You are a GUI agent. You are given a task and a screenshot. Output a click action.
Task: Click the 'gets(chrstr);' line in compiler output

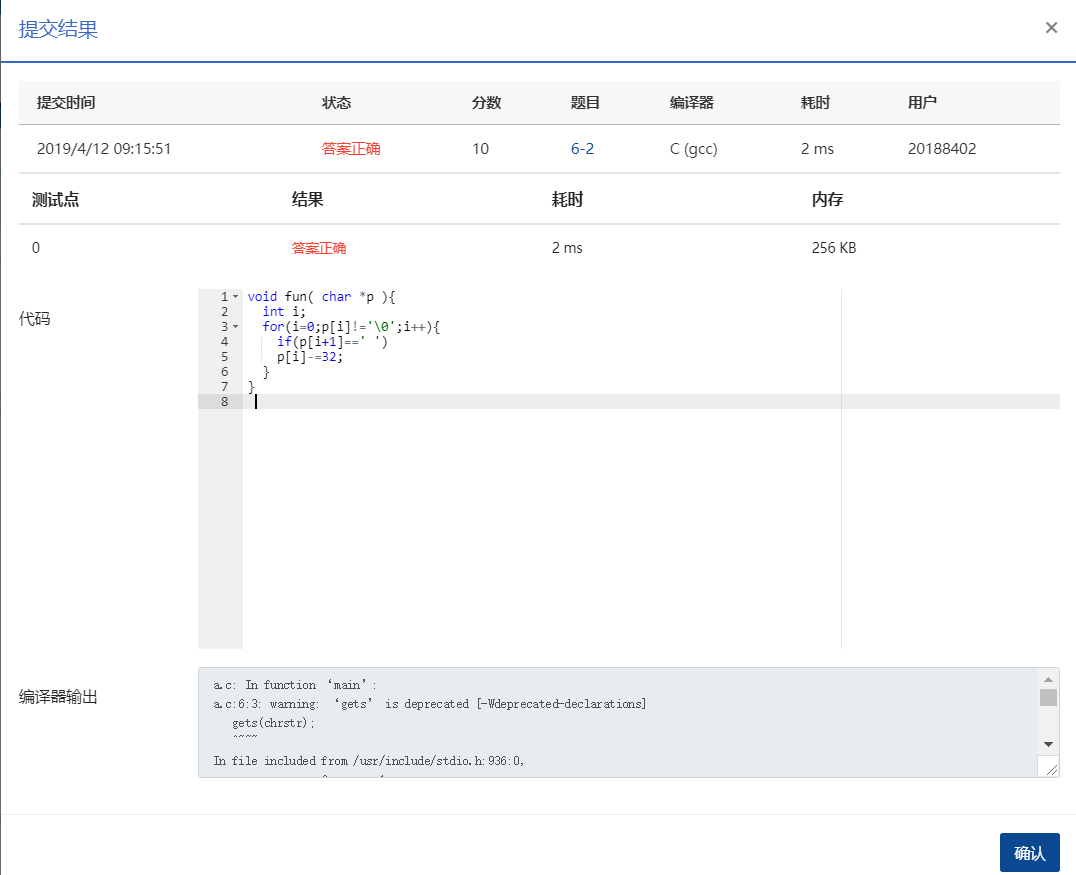click(273, 723)
